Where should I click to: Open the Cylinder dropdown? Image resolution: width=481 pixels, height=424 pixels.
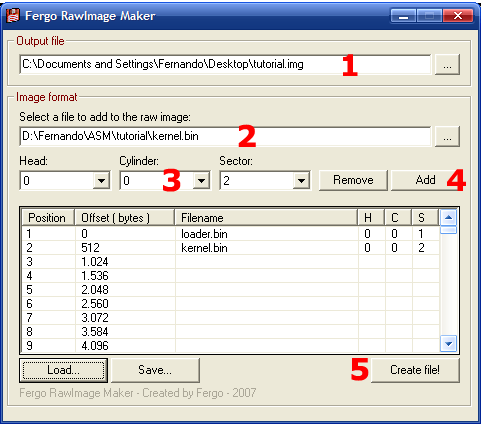pos(201,181)
